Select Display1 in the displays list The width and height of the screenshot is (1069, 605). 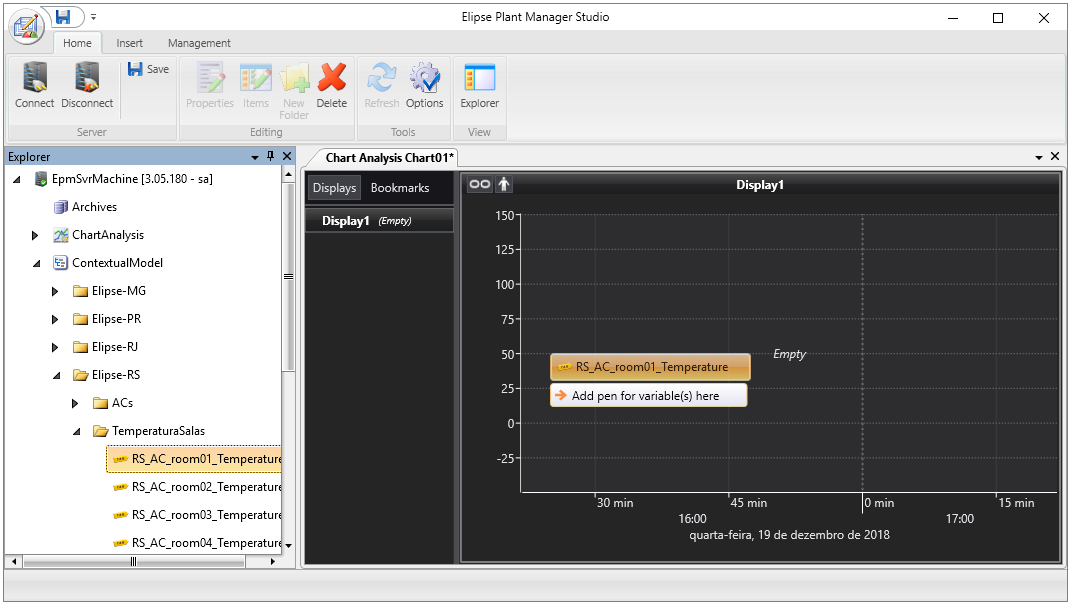[379, 220]
